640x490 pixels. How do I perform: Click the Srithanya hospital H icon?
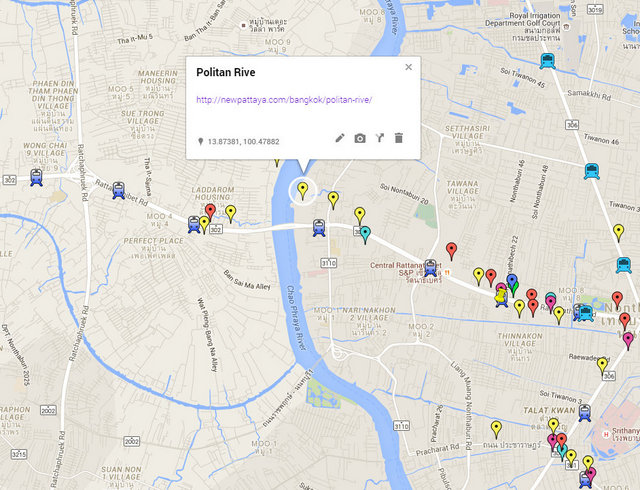pos(606,434)
